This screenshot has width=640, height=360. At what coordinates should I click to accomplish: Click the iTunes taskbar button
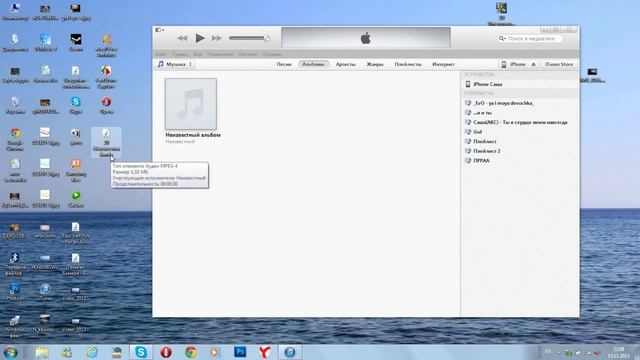[290, 352]
